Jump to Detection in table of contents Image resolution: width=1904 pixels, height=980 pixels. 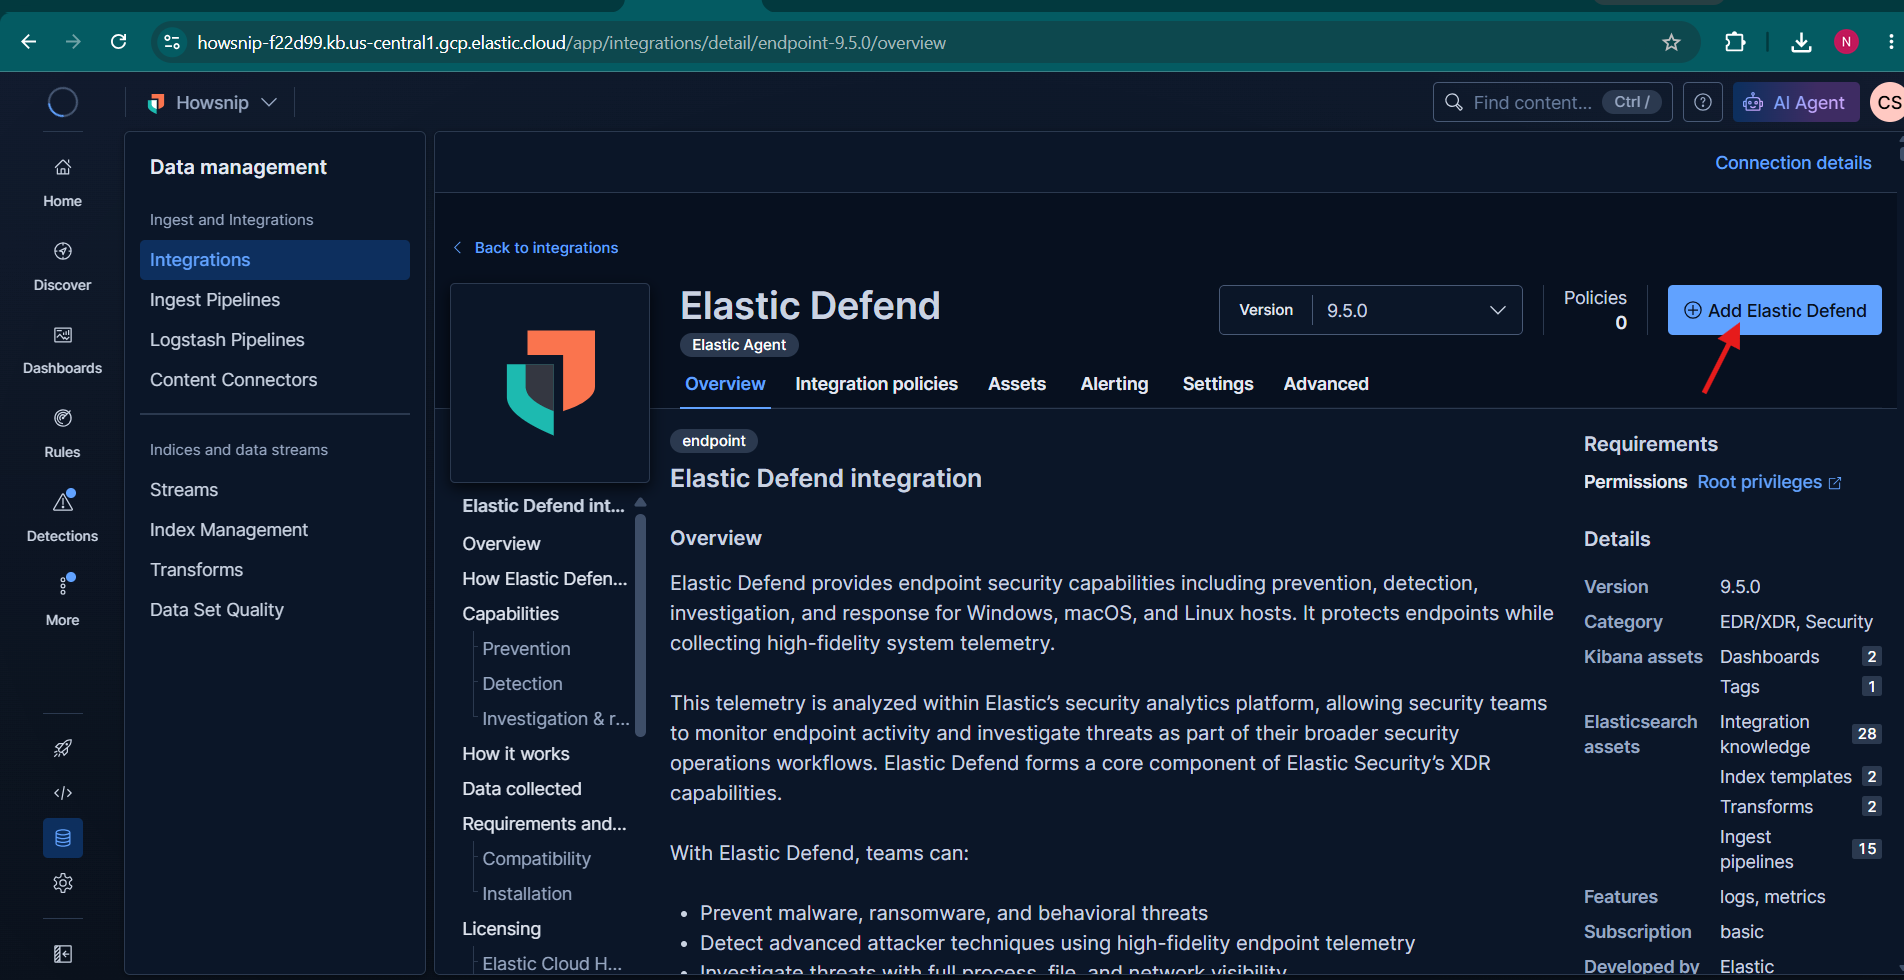522,684
